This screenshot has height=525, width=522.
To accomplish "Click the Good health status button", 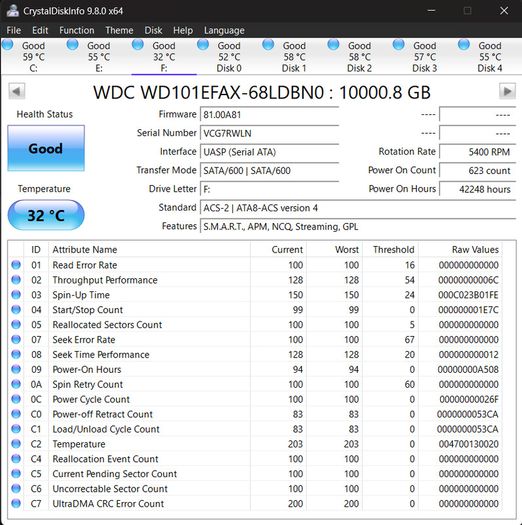I will click(x=46, y=148).
